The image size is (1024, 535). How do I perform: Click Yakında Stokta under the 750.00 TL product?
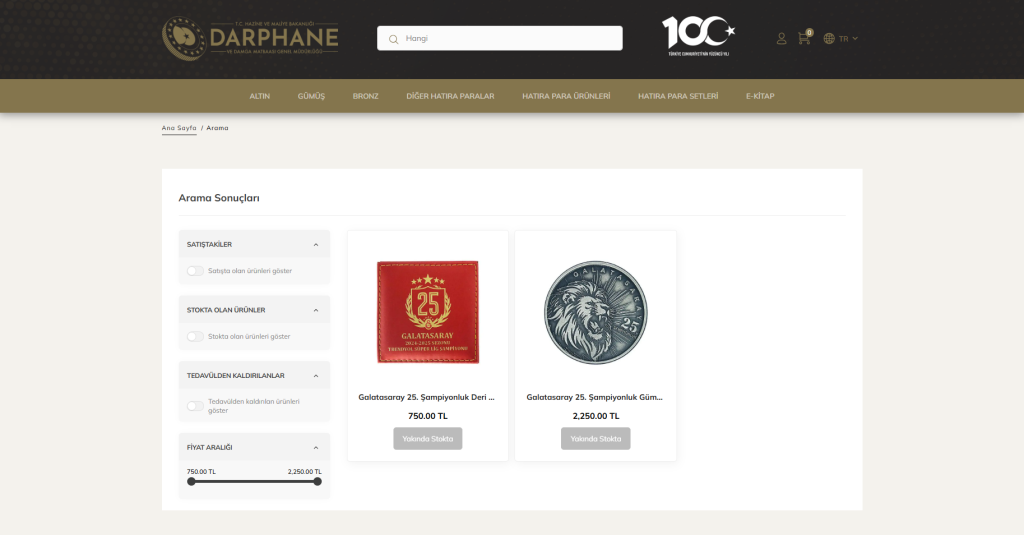click(428, 438)
